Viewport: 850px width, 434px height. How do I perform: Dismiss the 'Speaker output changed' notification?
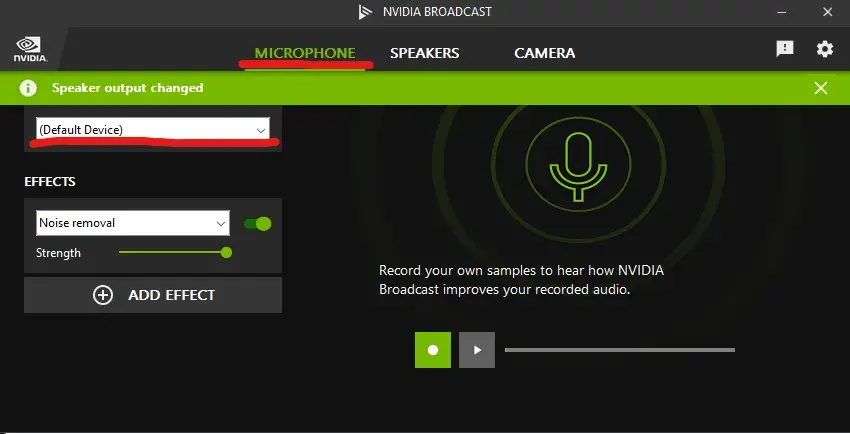[821, 88]
